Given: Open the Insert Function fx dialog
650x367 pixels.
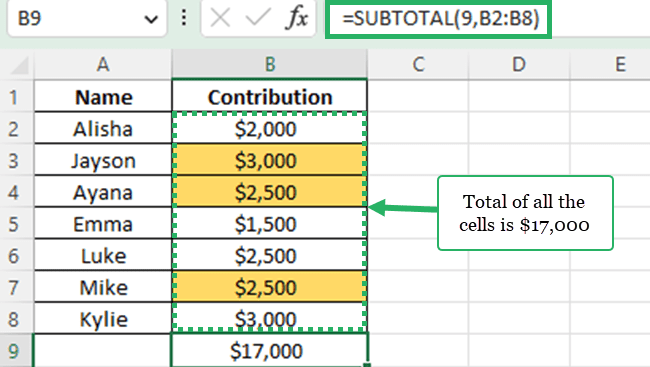Looking at the screenshot, I should 296,18.
